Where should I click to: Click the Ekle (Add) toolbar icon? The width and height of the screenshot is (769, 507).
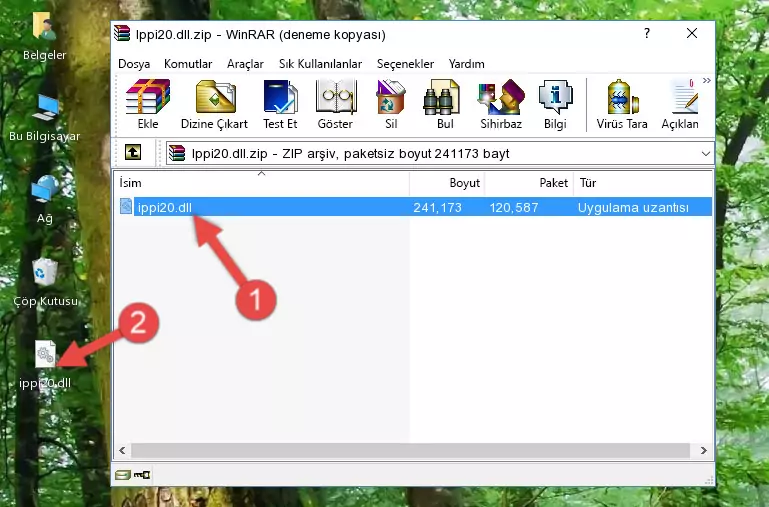tap(148, 104)
